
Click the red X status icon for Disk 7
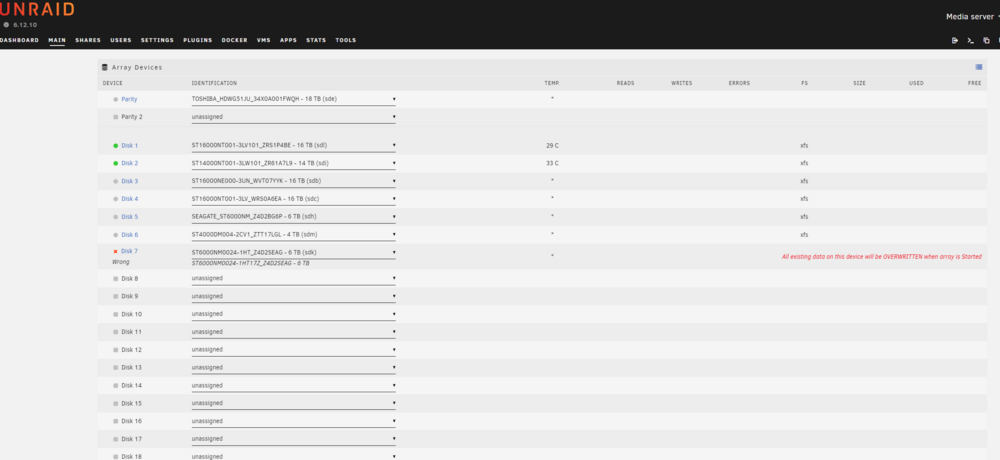[115, 251]
